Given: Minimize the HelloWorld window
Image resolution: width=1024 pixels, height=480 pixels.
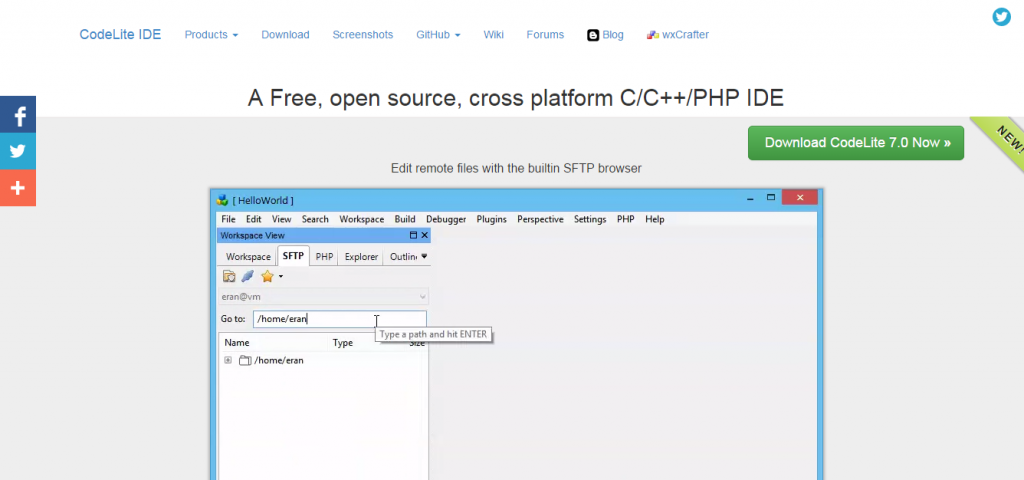Looking at the screenshot, I should point(750,197).
